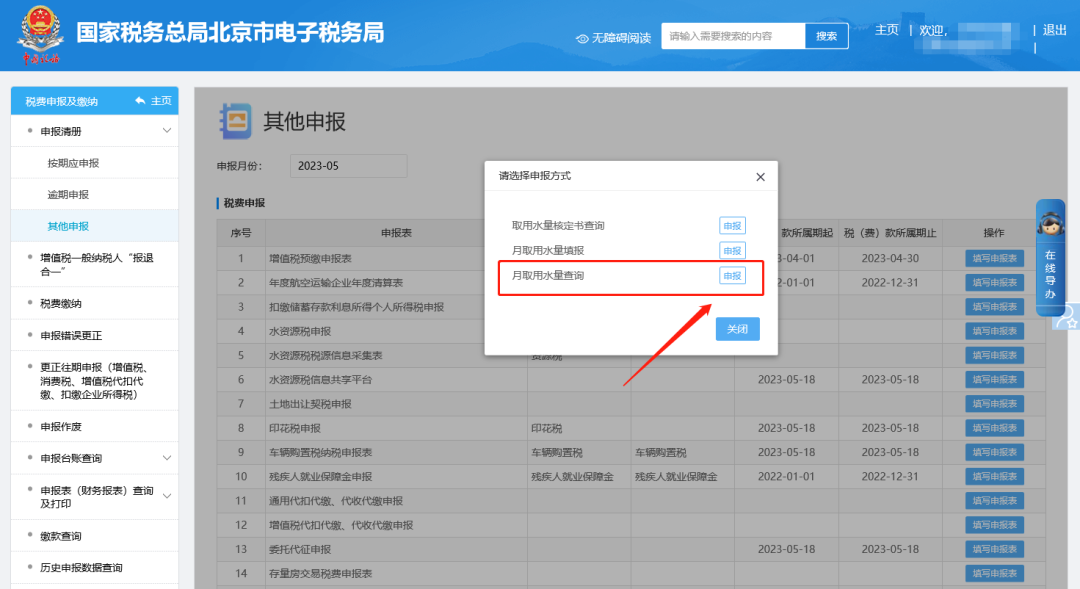The image size is (1080, 589).
Task: Select 按期应申报 in sidebar
Action: [73, 163]
